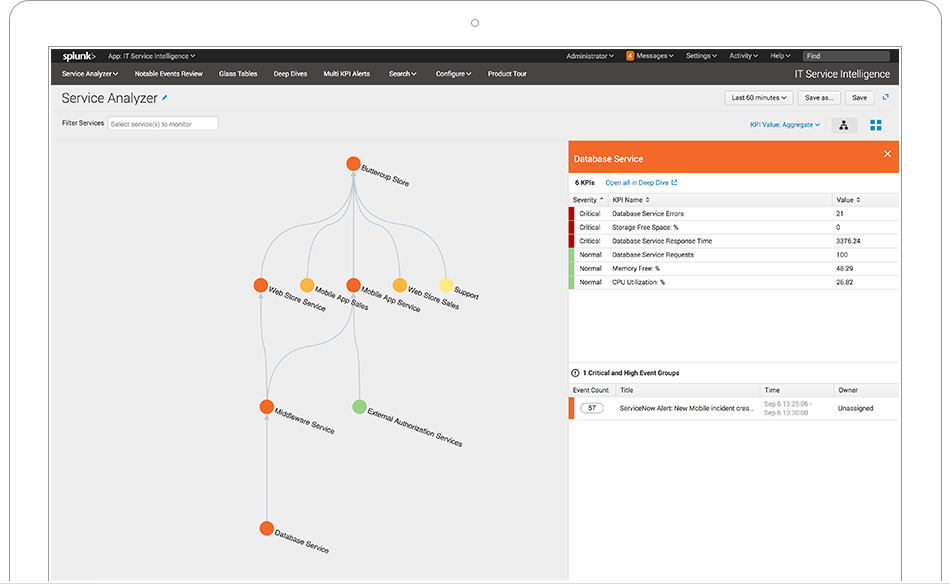This screenshot has height=584, width=950.
Task: Expand the Settings menu
Action: 702,56
